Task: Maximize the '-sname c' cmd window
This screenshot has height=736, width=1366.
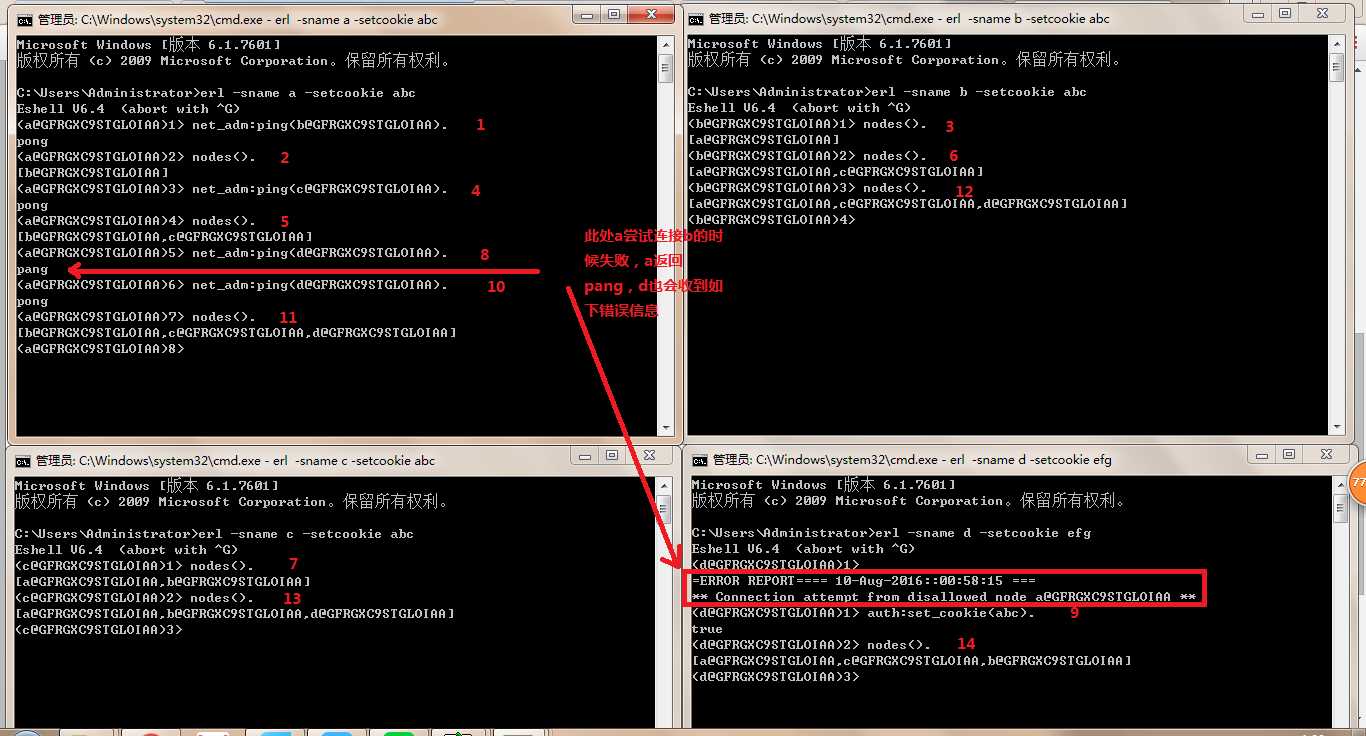Action: coord(612,455)
